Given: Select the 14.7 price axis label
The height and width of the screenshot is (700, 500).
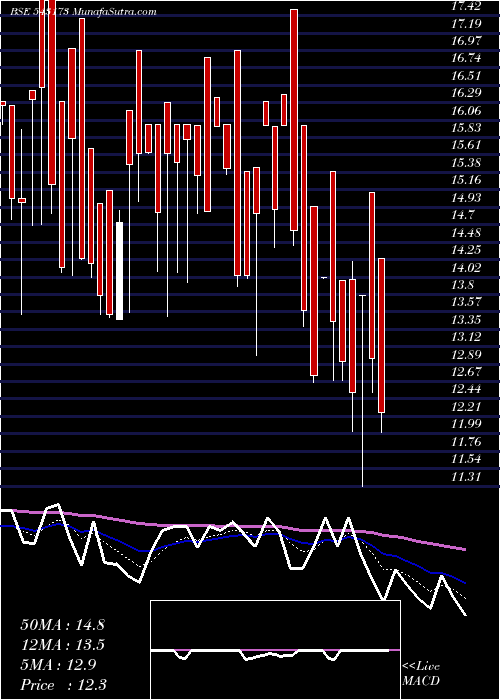Looking at the screenshot, I should pyautogui.click(x=463, y=215).
